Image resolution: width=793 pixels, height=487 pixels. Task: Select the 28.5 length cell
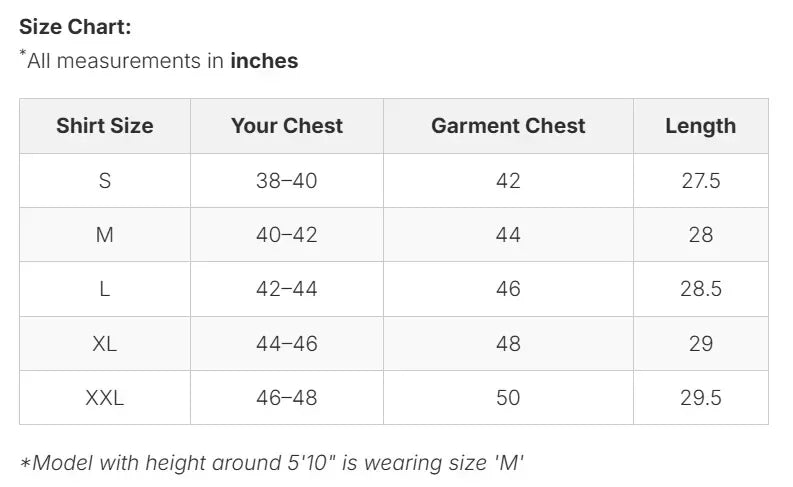pos(700,289)
